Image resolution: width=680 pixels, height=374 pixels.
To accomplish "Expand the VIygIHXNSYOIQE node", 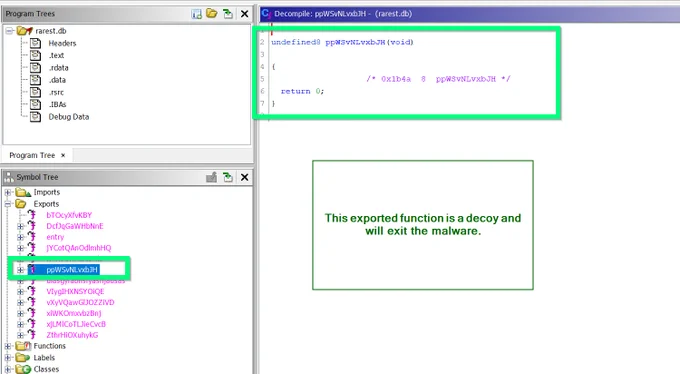I will [x=20, y=292].
